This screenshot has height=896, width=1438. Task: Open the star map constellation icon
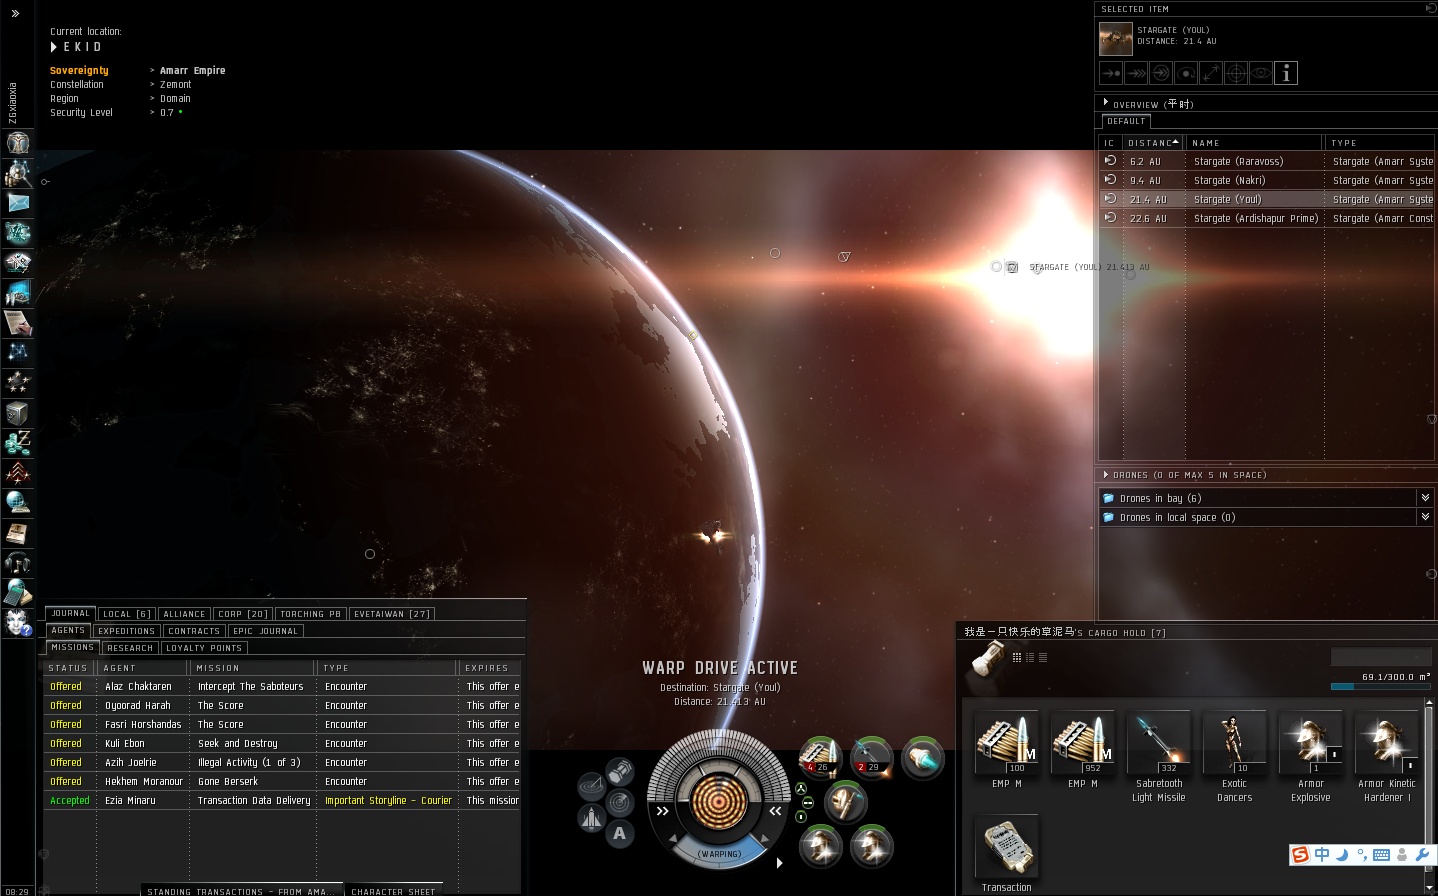18,353
